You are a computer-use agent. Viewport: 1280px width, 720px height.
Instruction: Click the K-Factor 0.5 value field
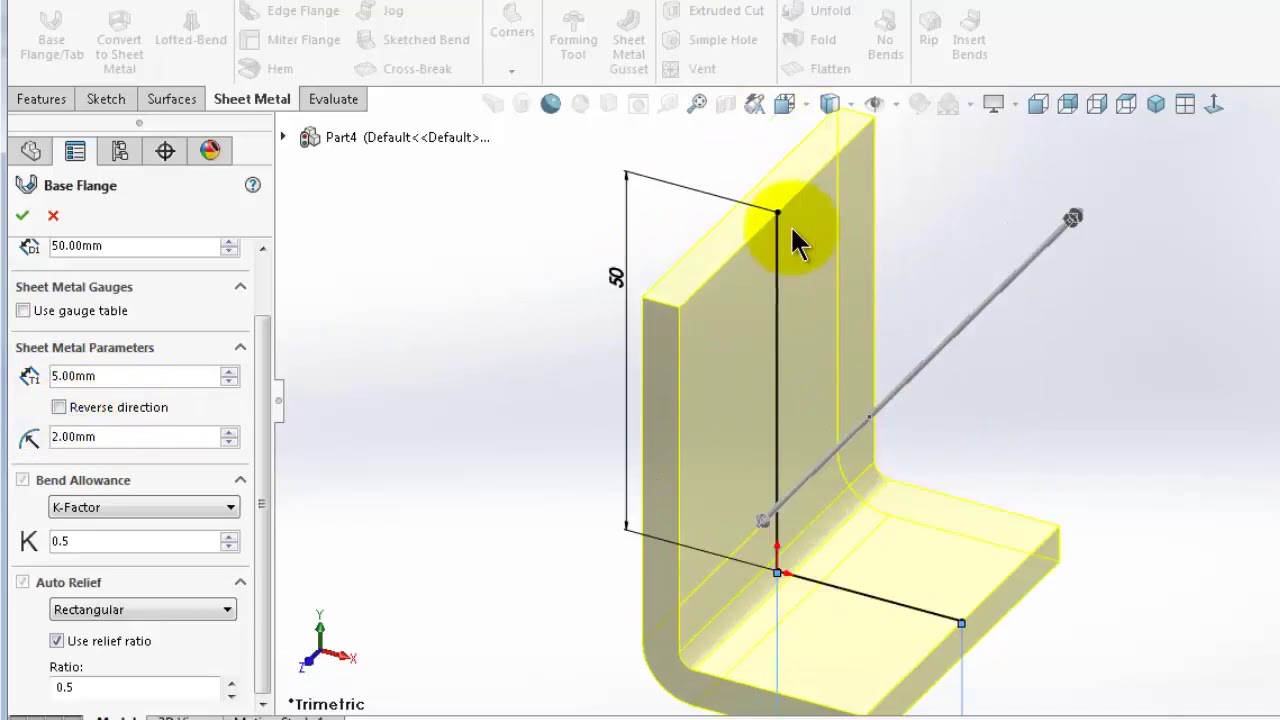pyautogui.click(x=134, y=541)
